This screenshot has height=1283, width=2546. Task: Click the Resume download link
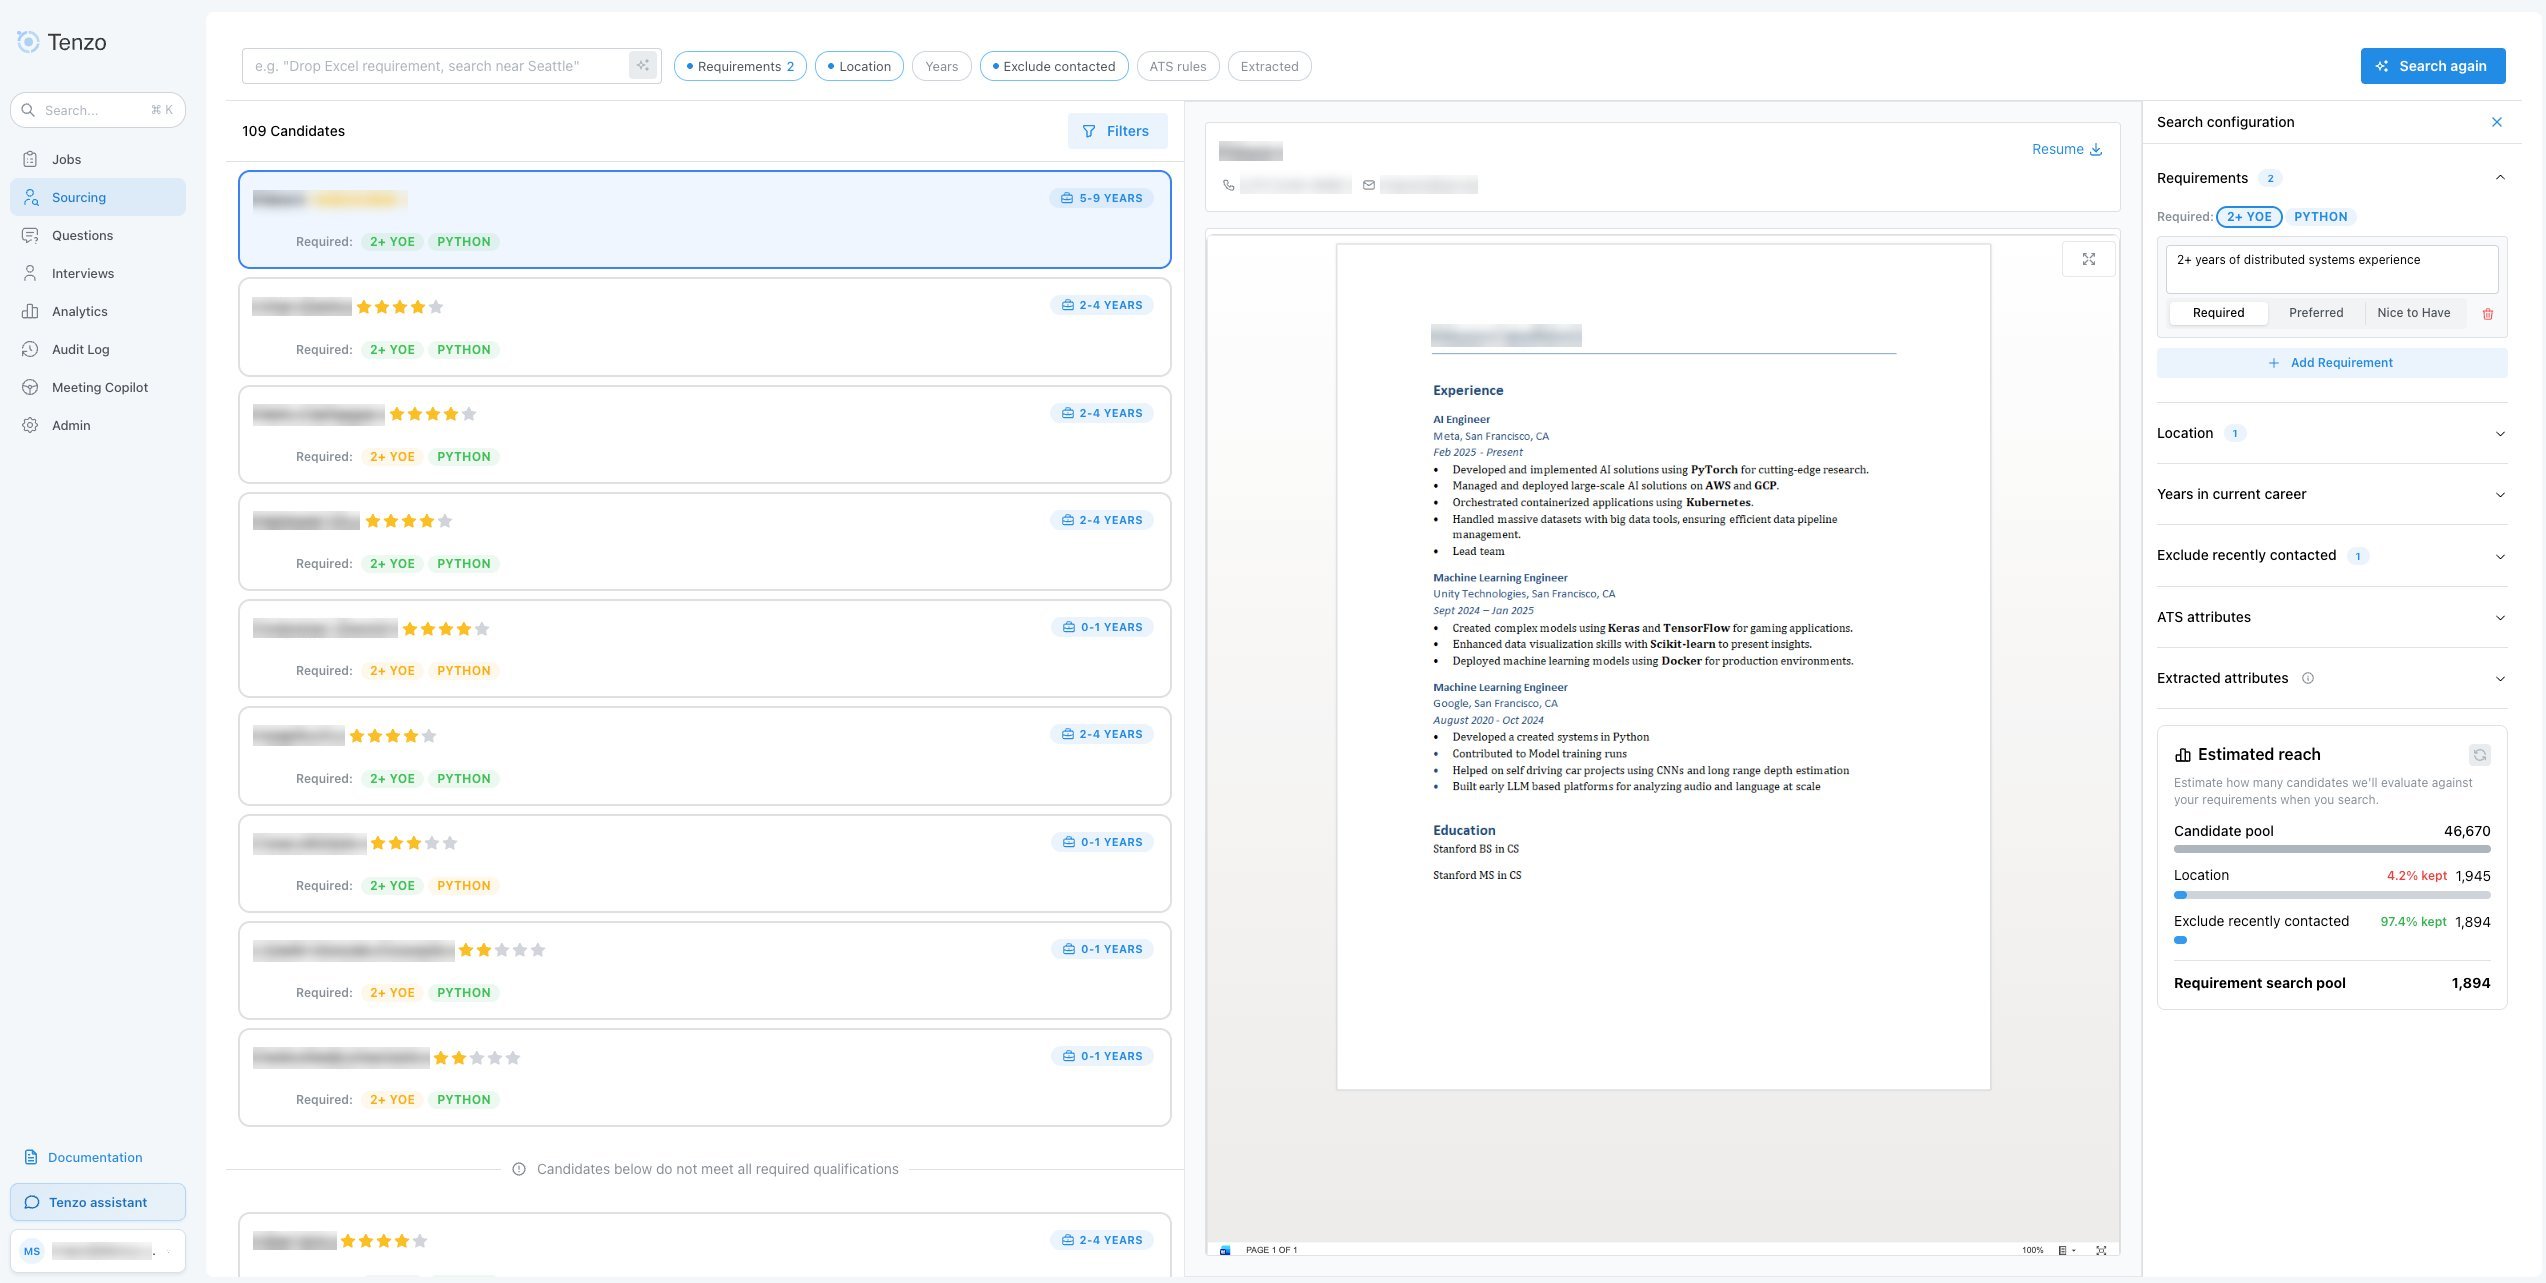(2067, 149)
